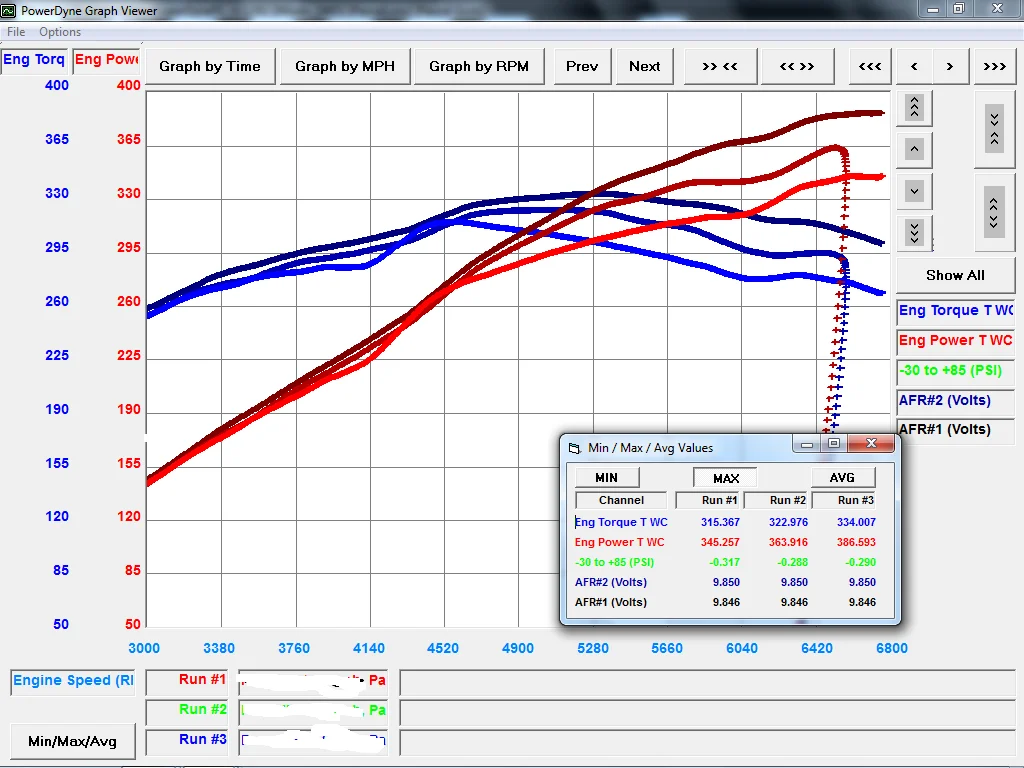
Task: Switch to Graph by MPH
Action: [x=345, y=66]
